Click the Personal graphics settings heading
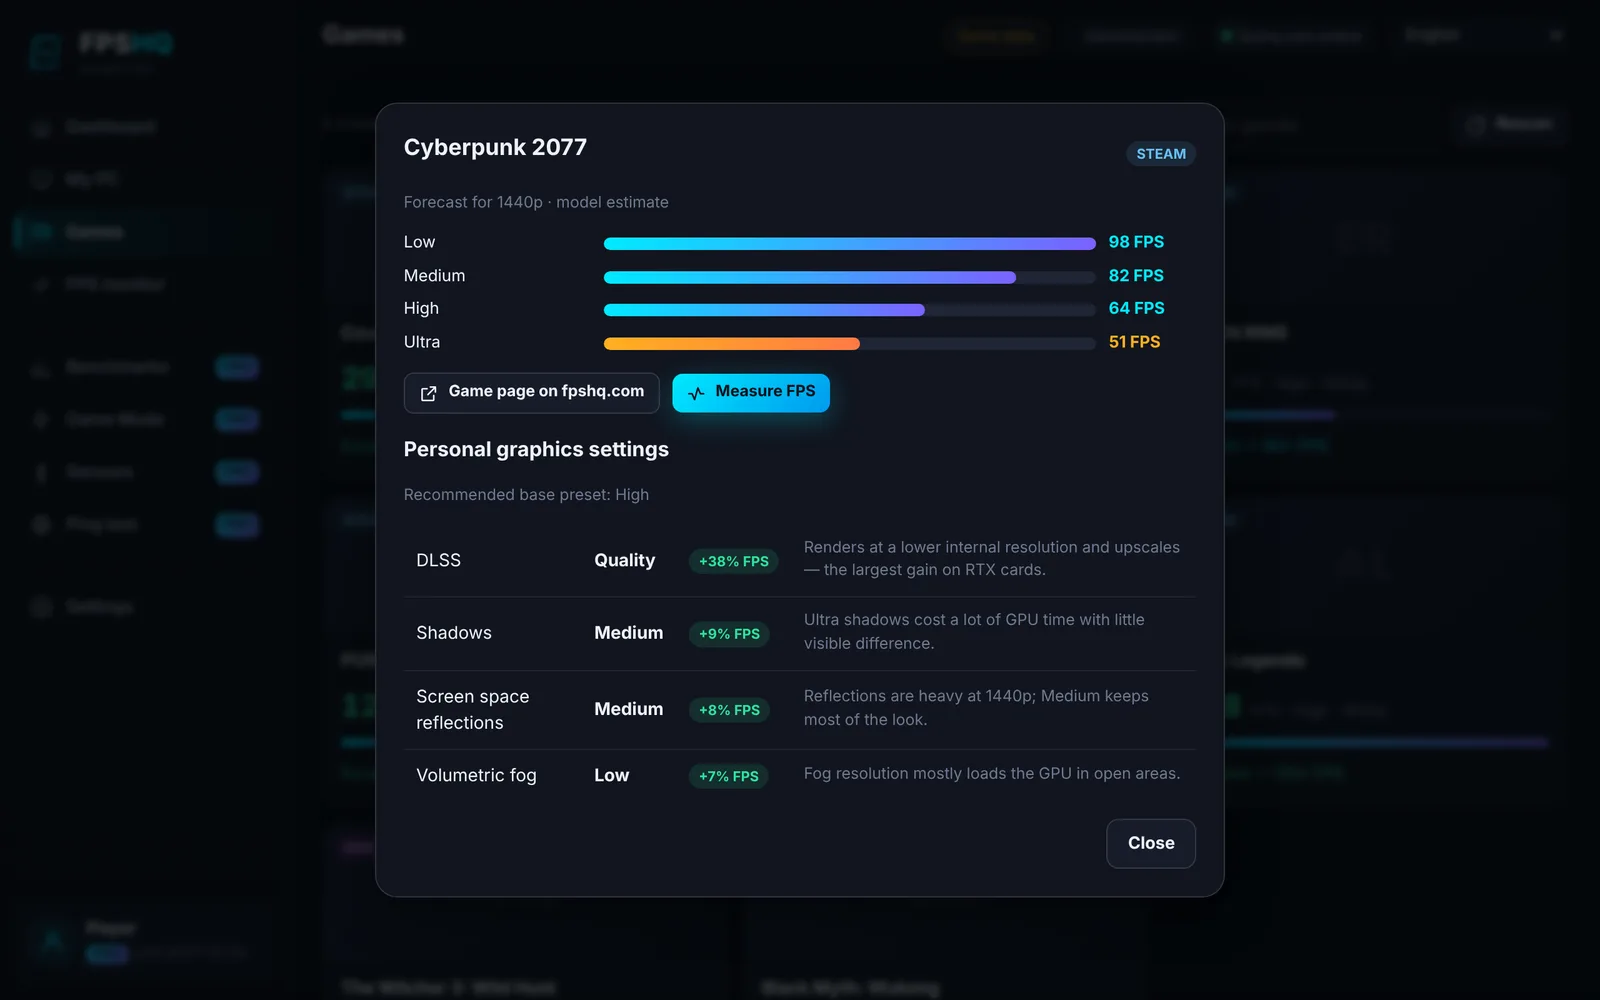 pos(536,449)
